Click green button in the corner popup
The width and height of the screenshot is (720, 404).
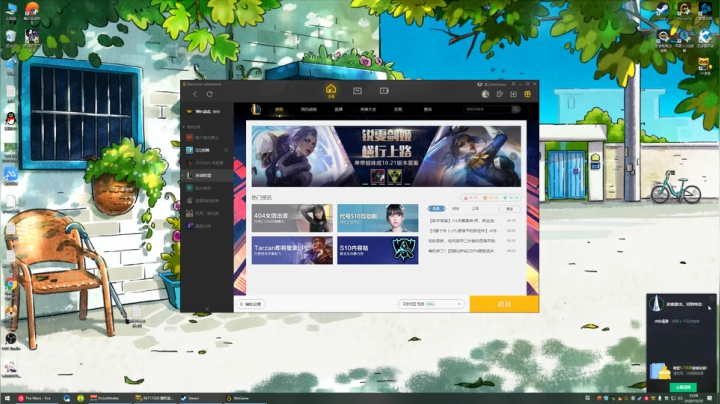(683, 387)
